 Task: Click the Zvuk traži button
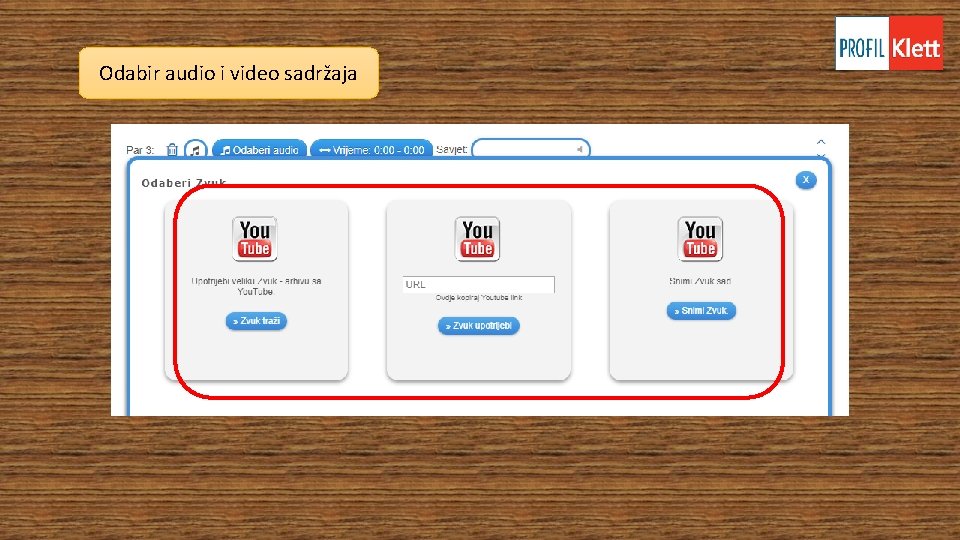pyautogui.click(x=256, y=321)
